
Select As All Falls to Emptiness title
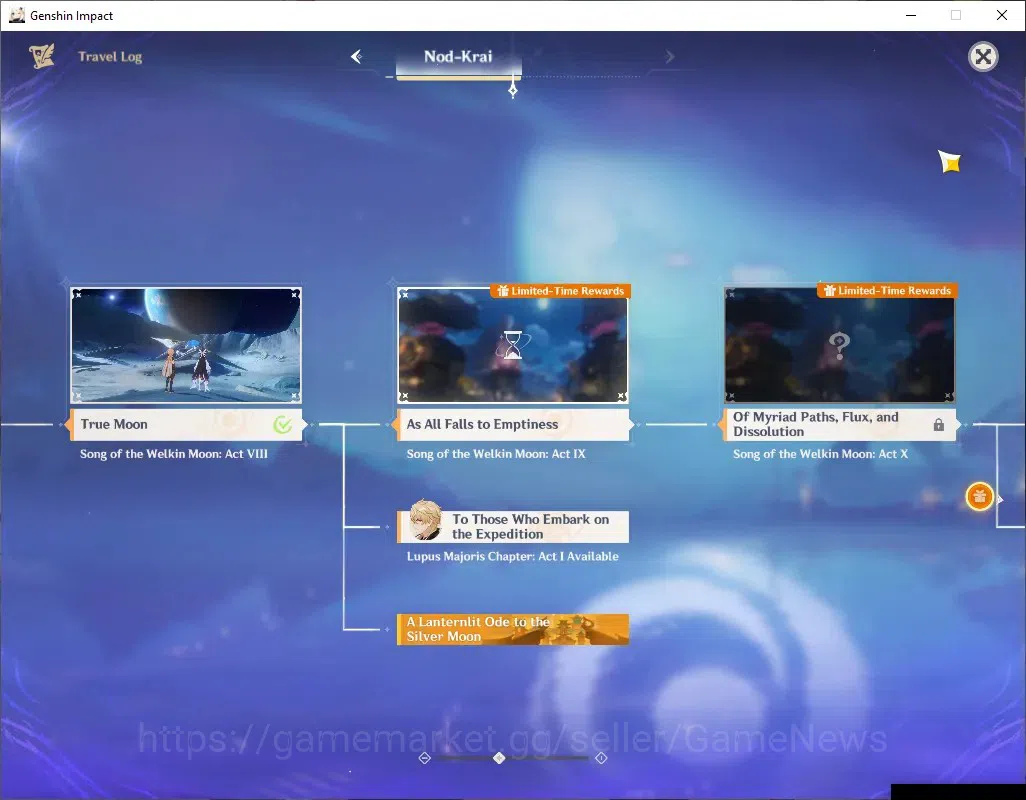(513, 425)
